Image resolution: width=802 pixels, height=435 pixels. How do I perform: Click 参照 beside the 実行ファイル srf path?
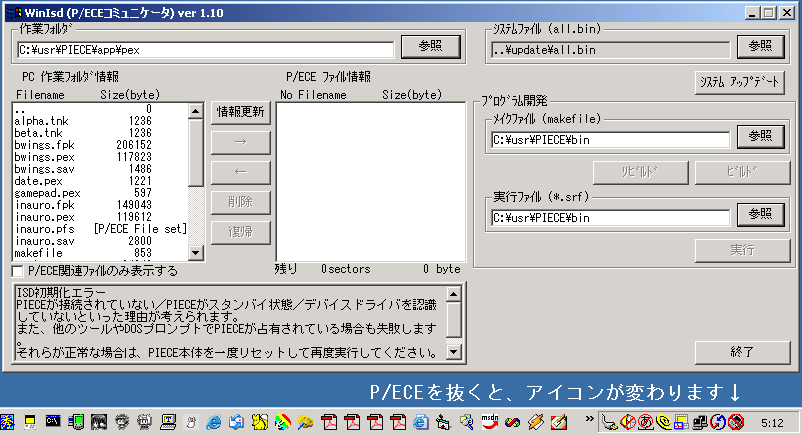click(761, 214)
